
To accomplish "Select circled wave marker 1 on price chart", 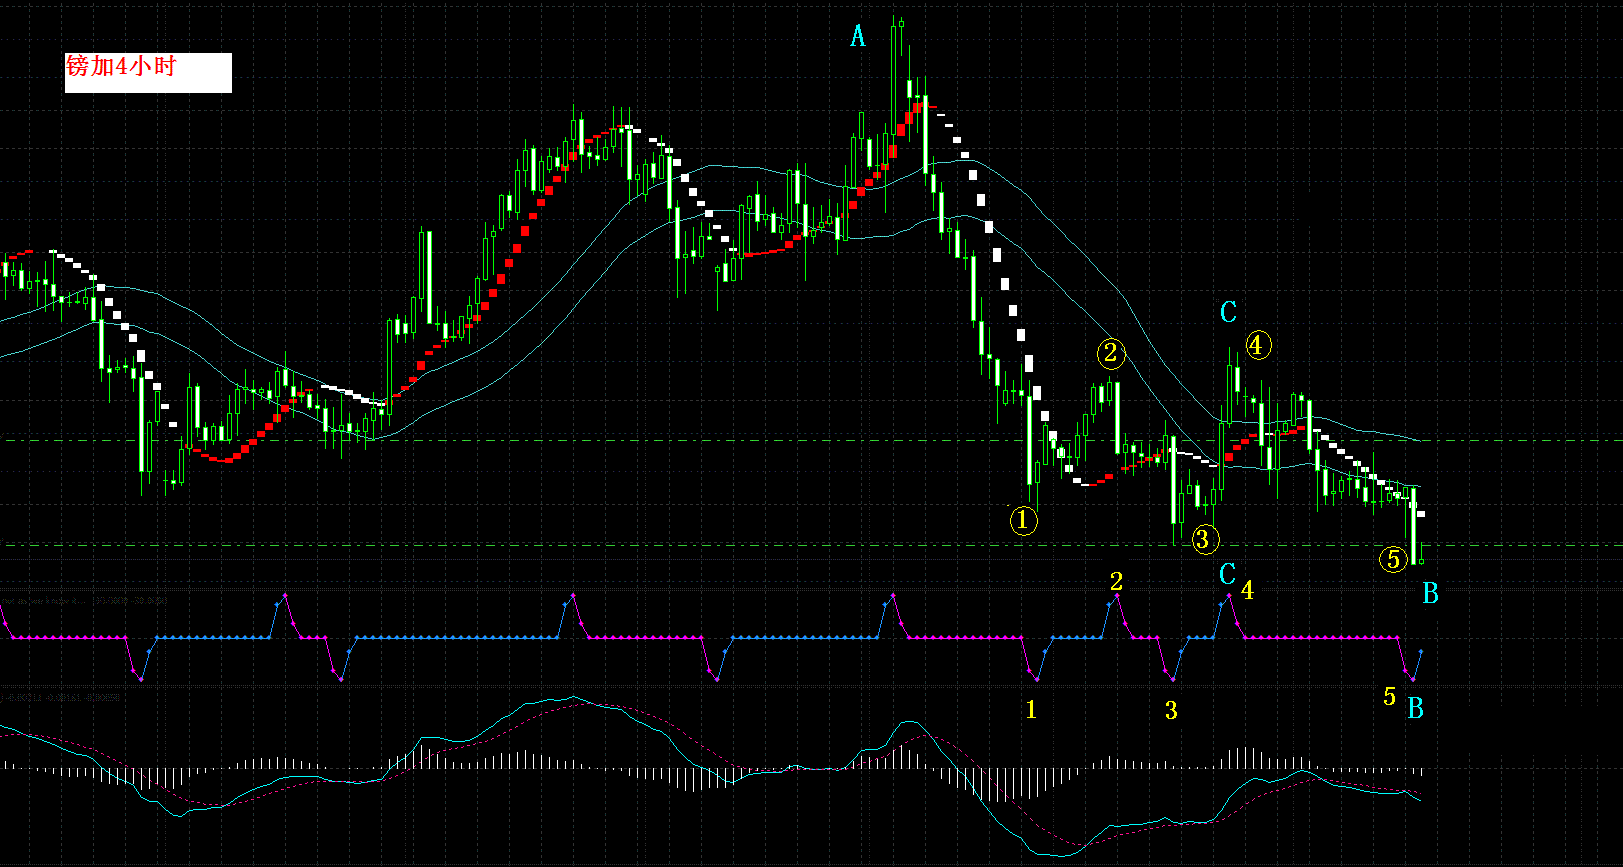I will click(1023, 520).
